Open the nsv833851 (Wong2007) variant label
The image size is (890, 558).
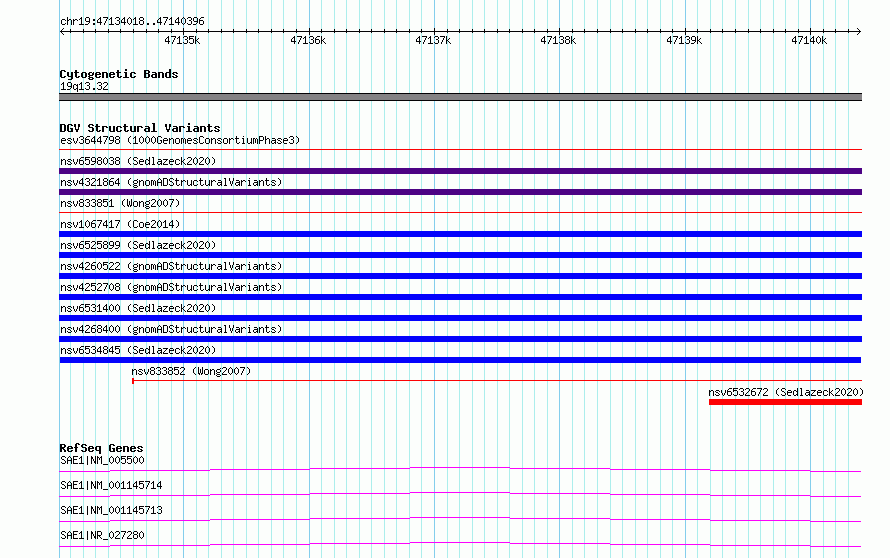click(x=120, y=203)
